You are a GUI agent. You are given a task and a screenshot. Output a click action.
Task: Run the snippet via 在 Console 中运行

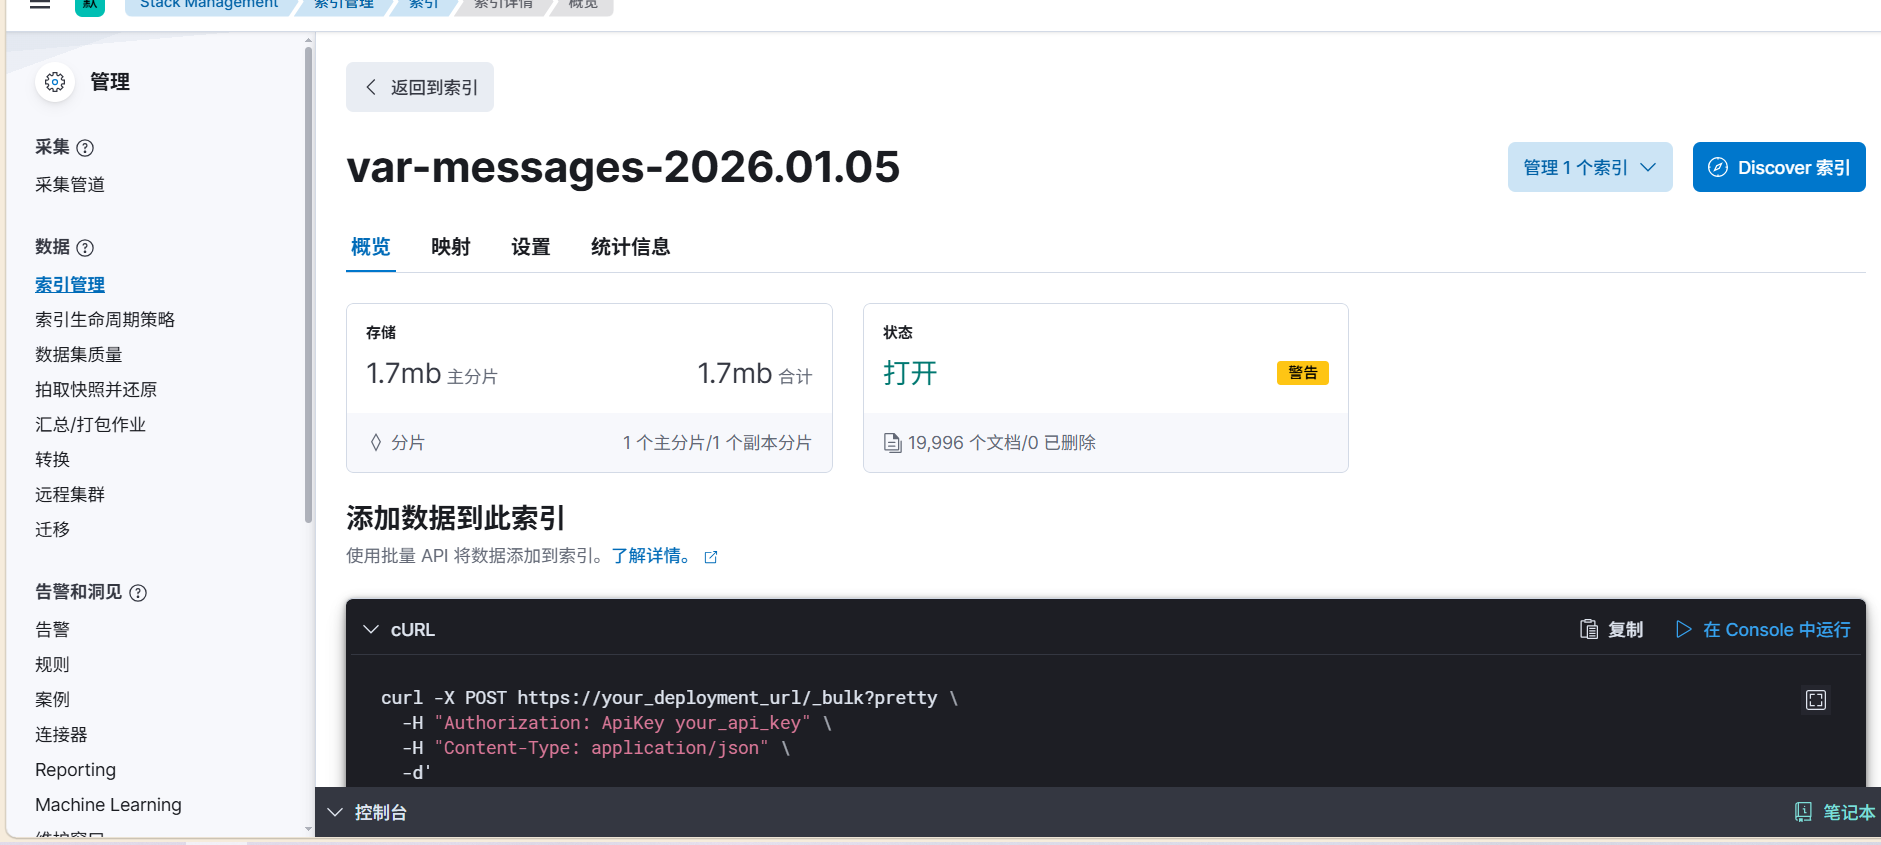pyautogui.click(x=1763, y=629)
